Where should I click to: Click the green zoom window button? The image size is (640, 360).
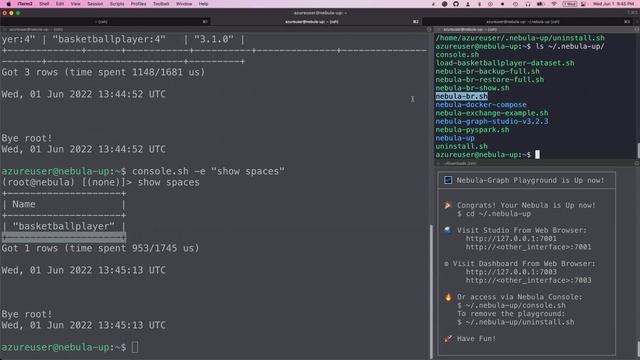point(18,13)
